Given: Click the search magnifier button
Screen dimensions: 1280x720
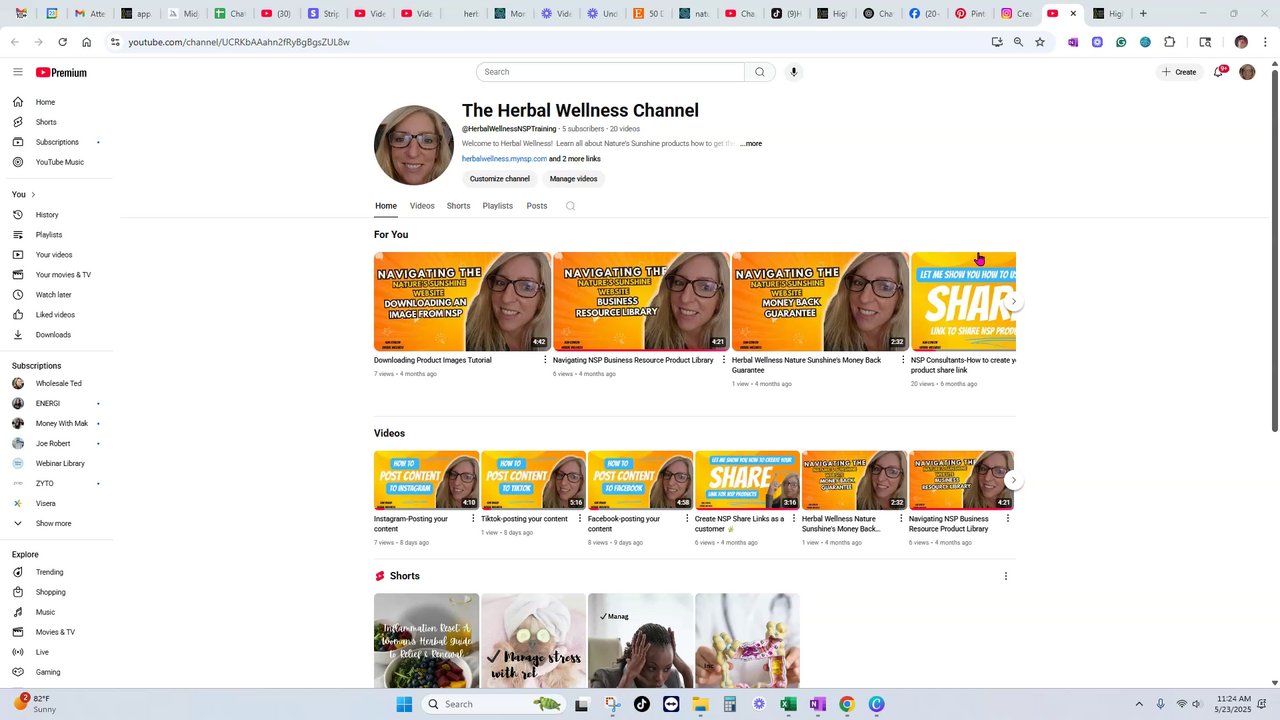Looking at the screenshot, I should (760, 72).
